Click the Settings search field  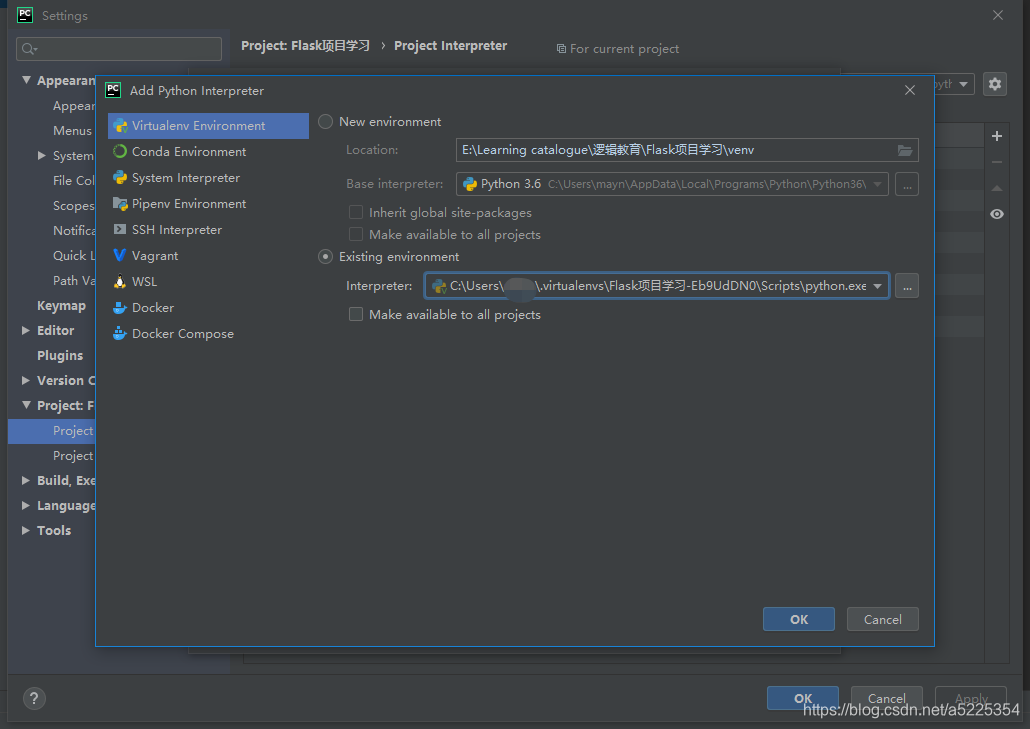point(119,49)
